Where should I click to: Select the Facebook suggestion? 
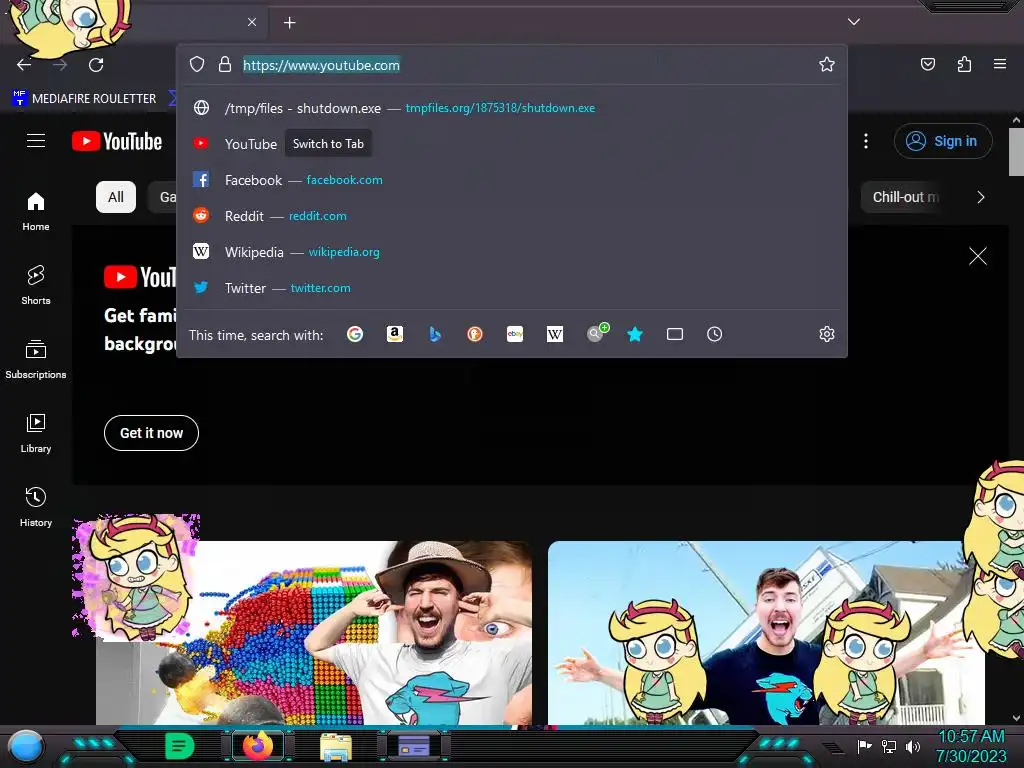click(x=512, y=180)
